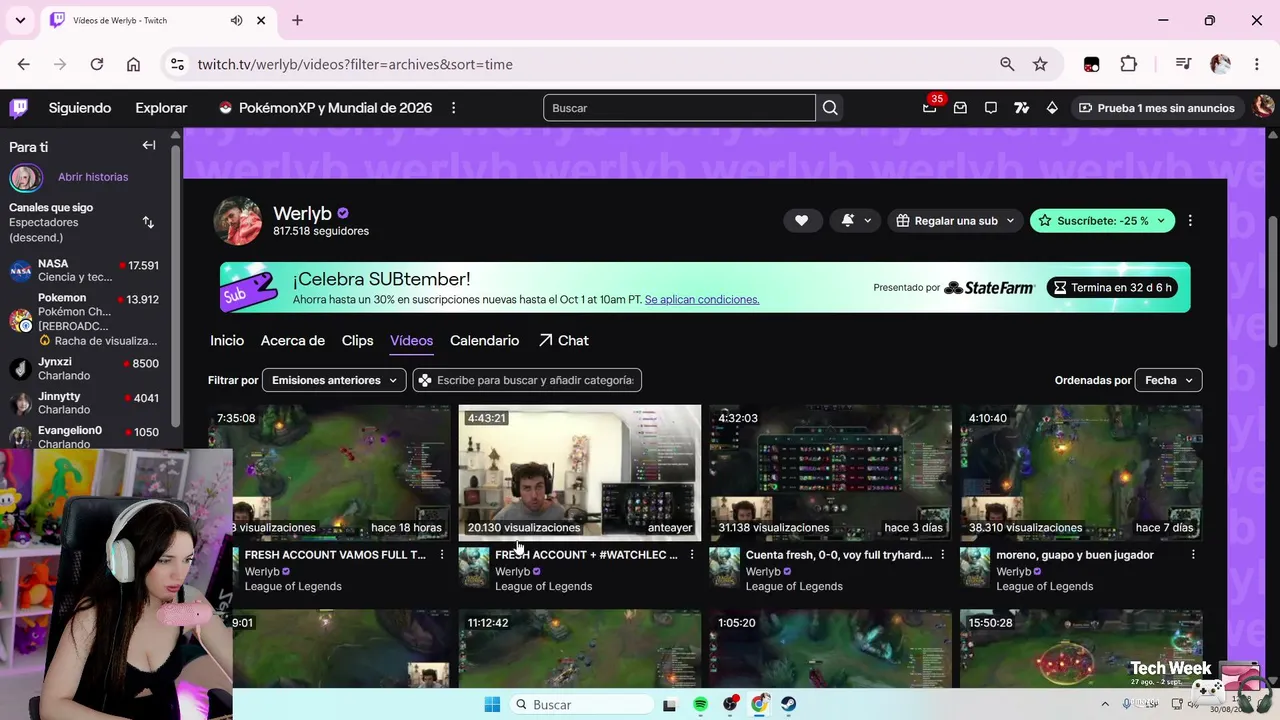Open the Chrome tab search dropdown arrow

pos(20,20)
